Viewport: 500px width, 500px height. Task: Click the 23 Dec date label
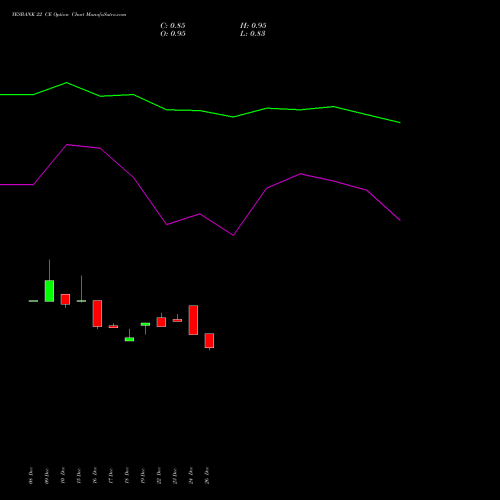click(175, 476)
